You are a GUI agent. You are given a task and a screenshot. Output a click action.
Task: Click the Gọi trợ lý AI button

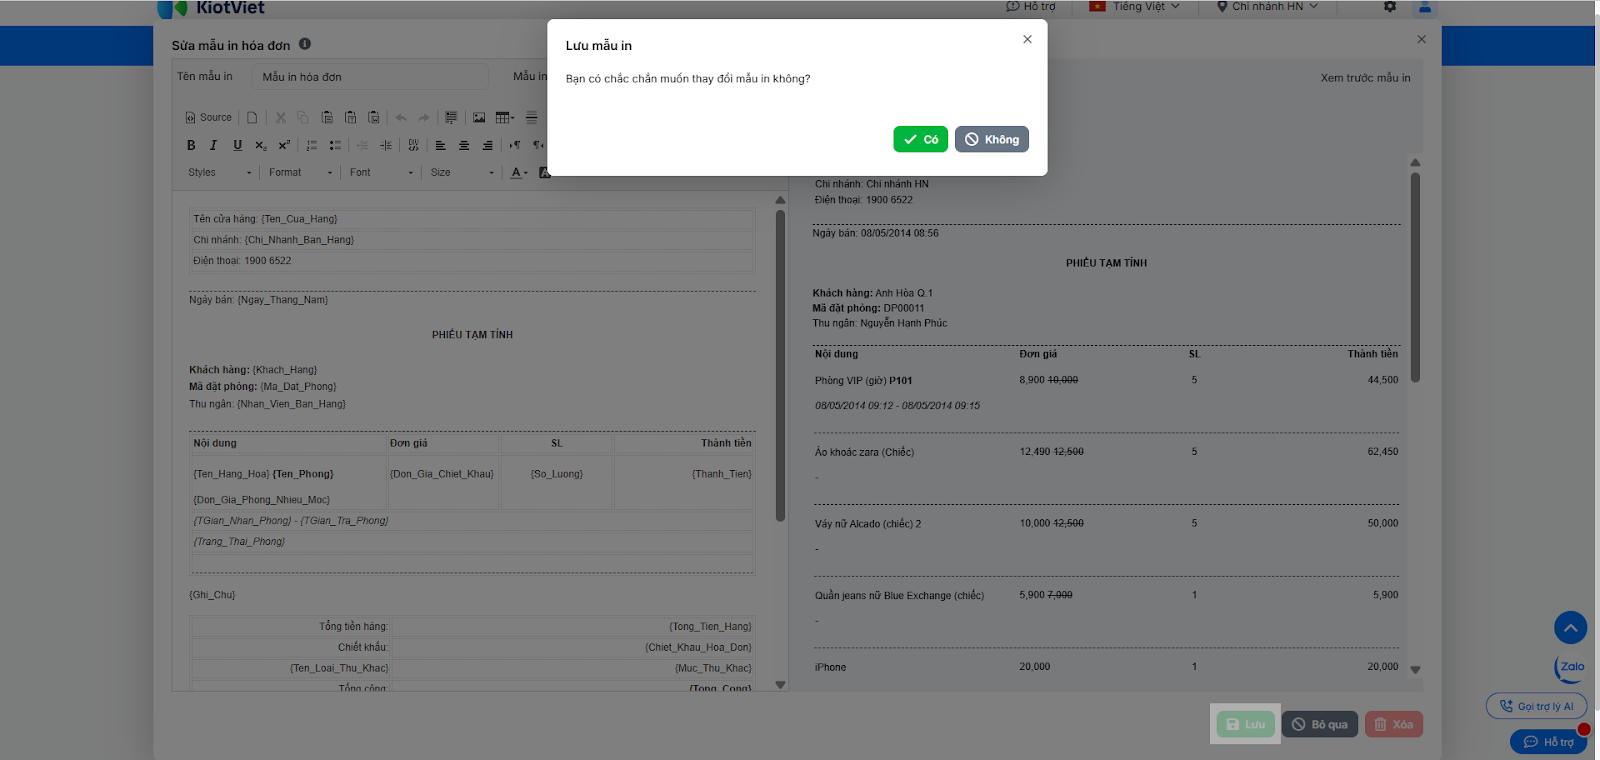point(1537,706)
